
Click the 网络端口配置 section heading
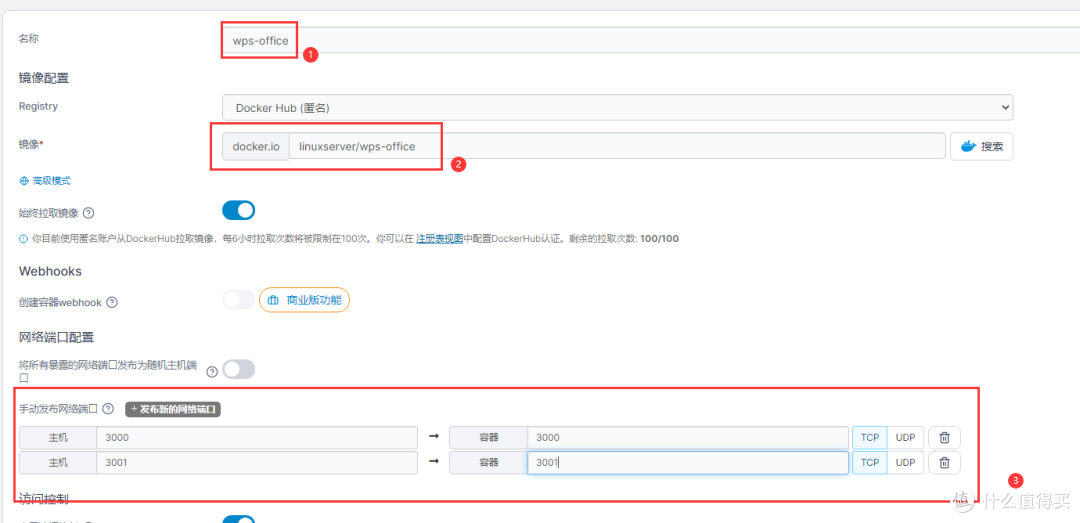56,338
